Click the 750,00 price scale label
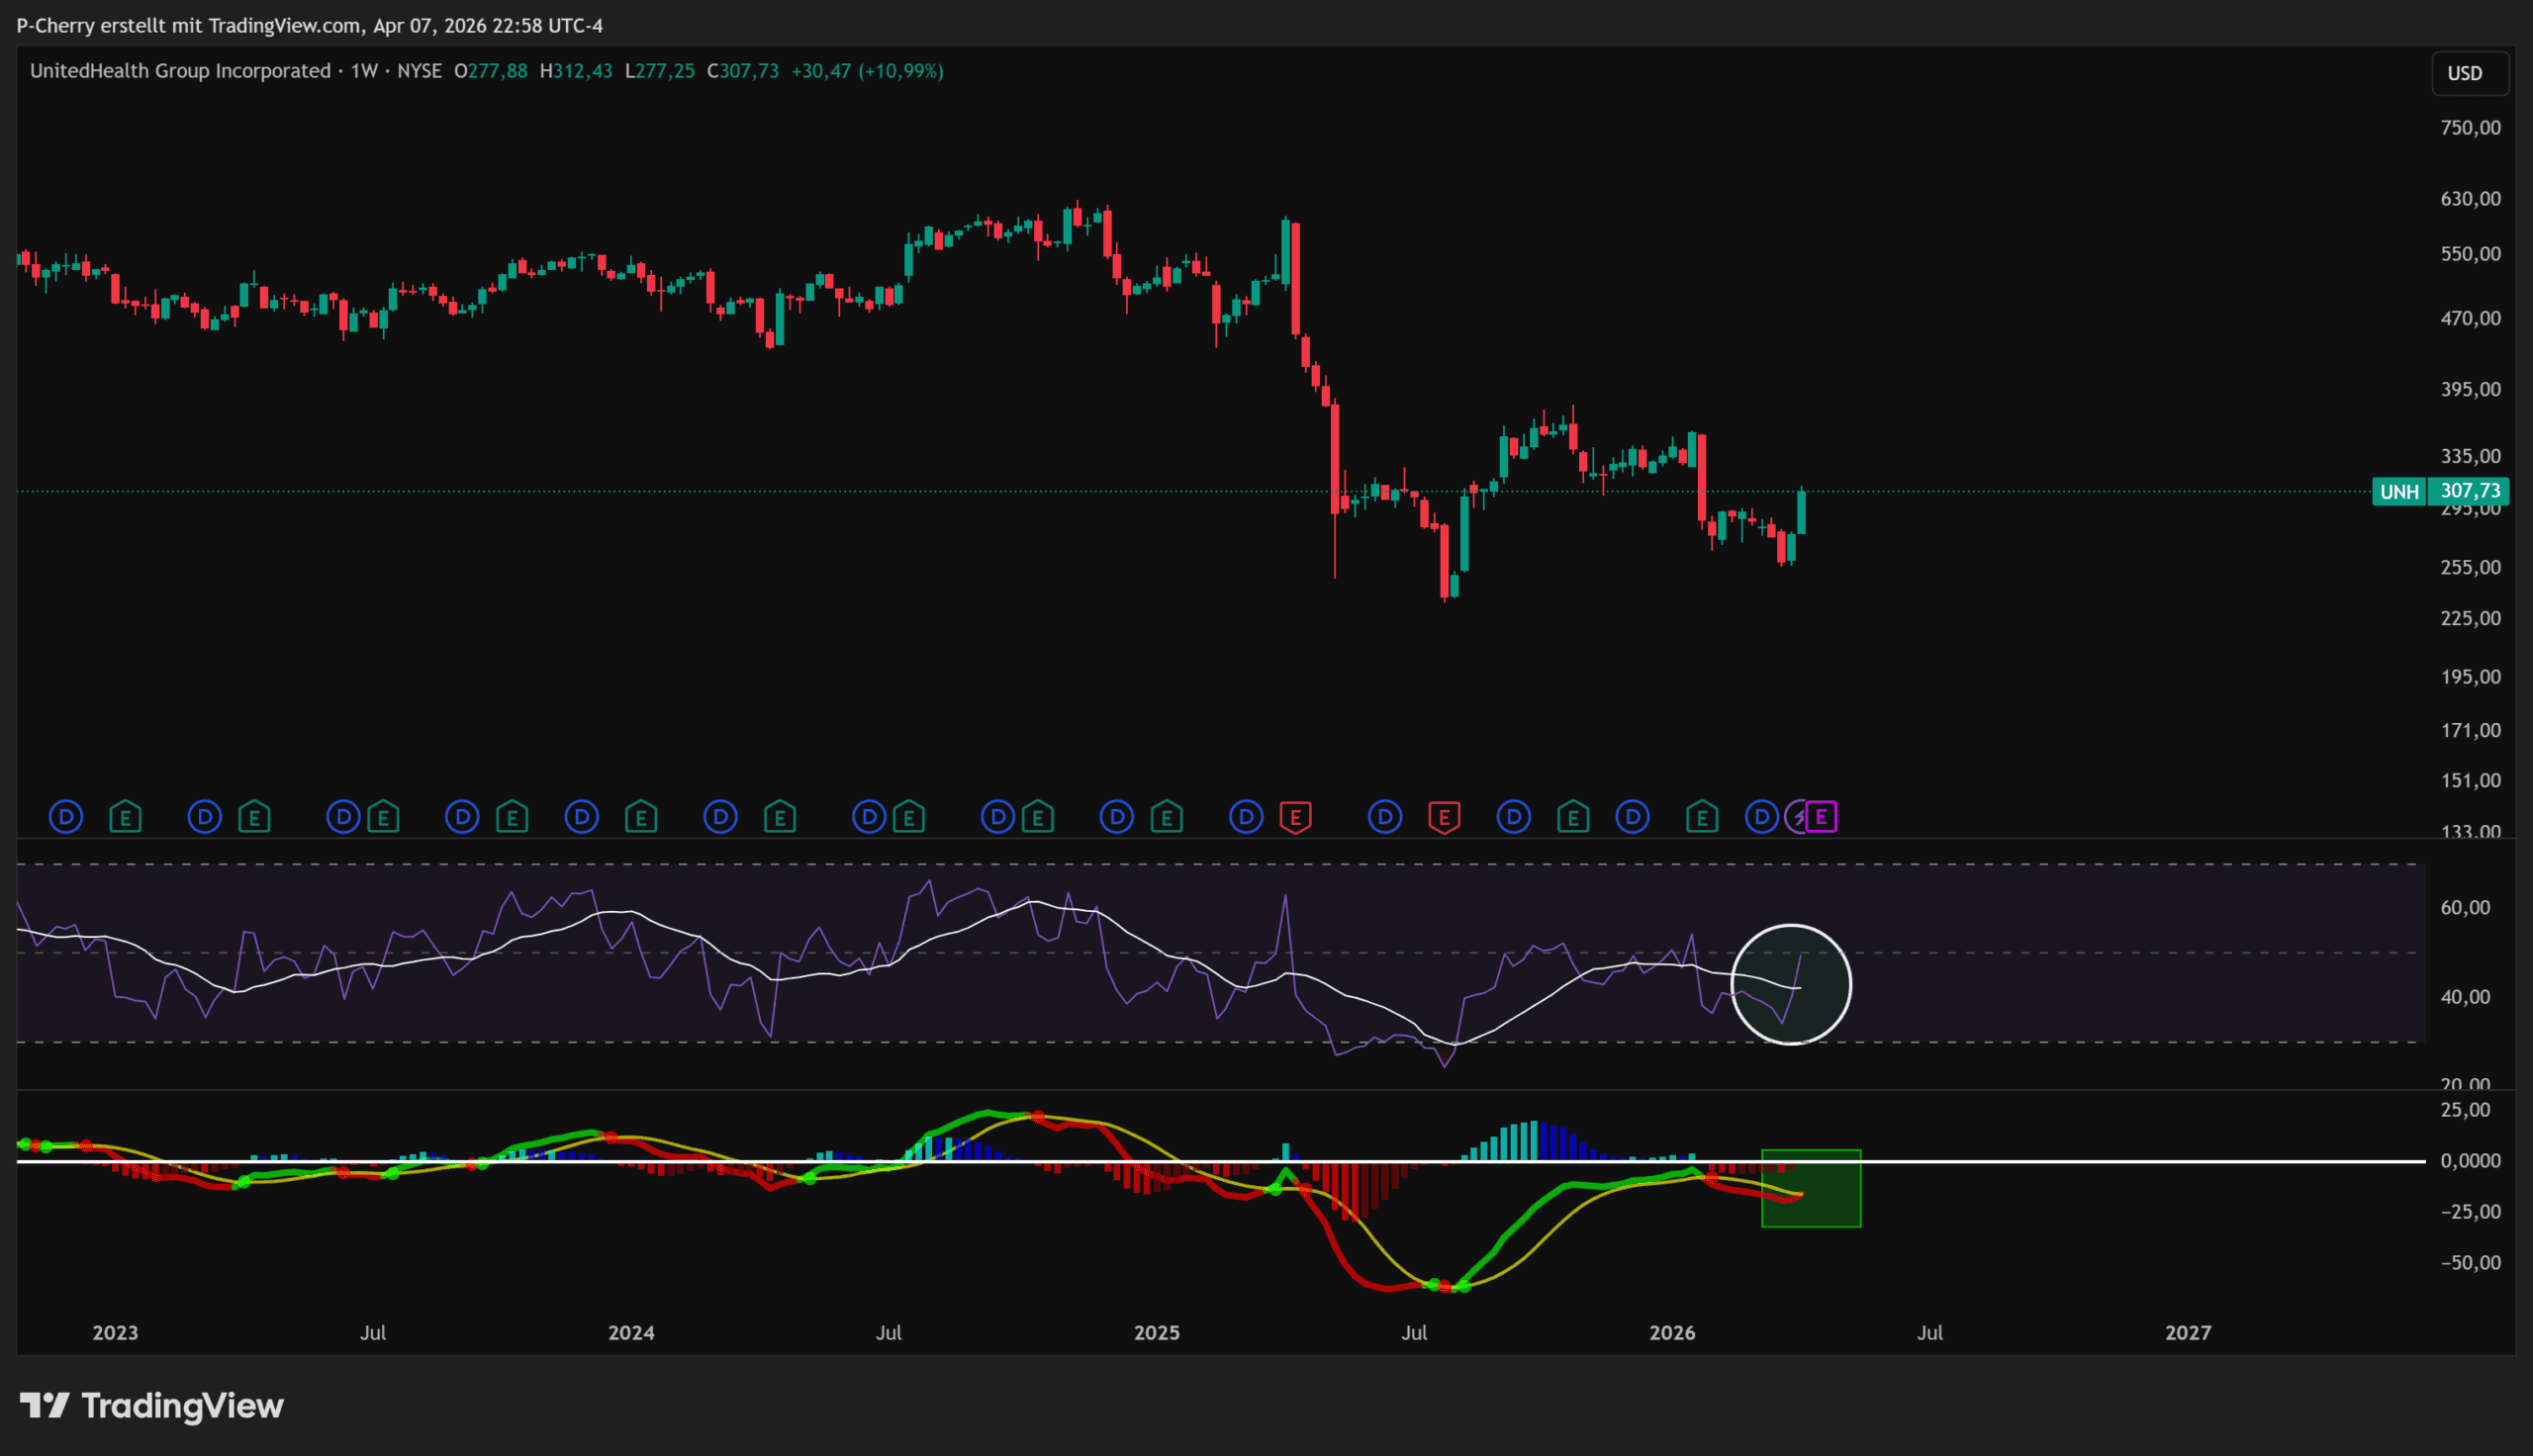The image size is (2533, 1456). pyautogui.click(x=2470, y=128)
